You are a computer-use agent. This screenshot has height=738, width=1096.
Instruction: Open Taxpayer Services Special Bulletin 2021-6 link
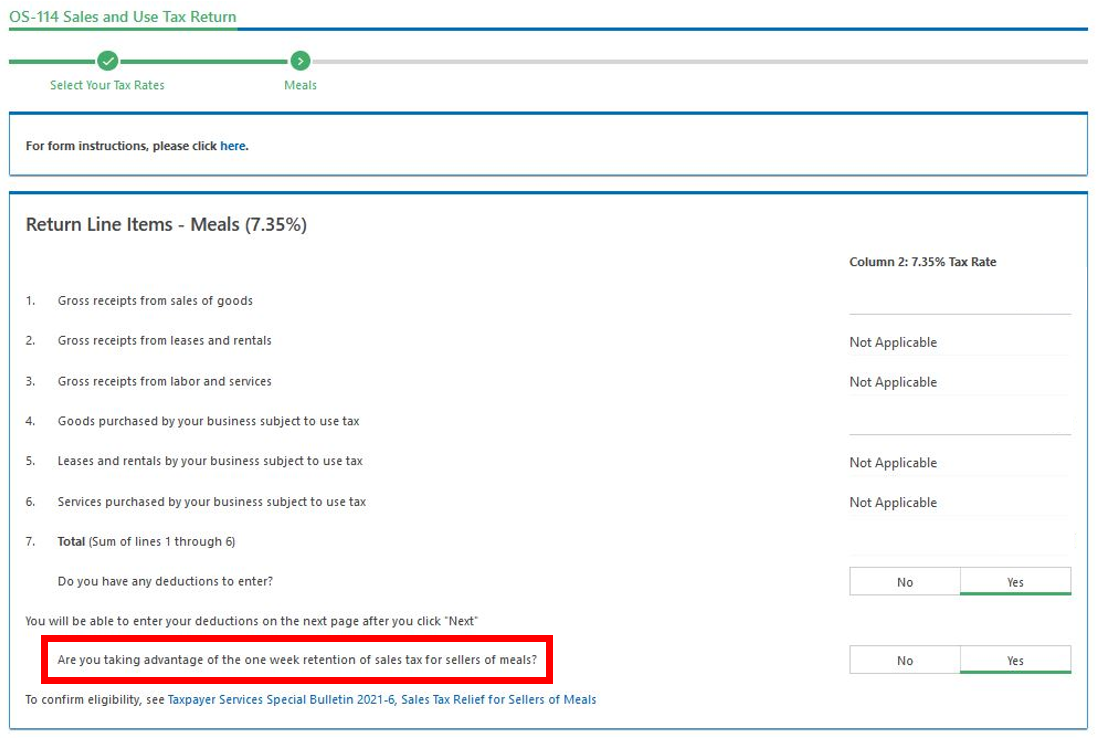[x=381, y=700]
